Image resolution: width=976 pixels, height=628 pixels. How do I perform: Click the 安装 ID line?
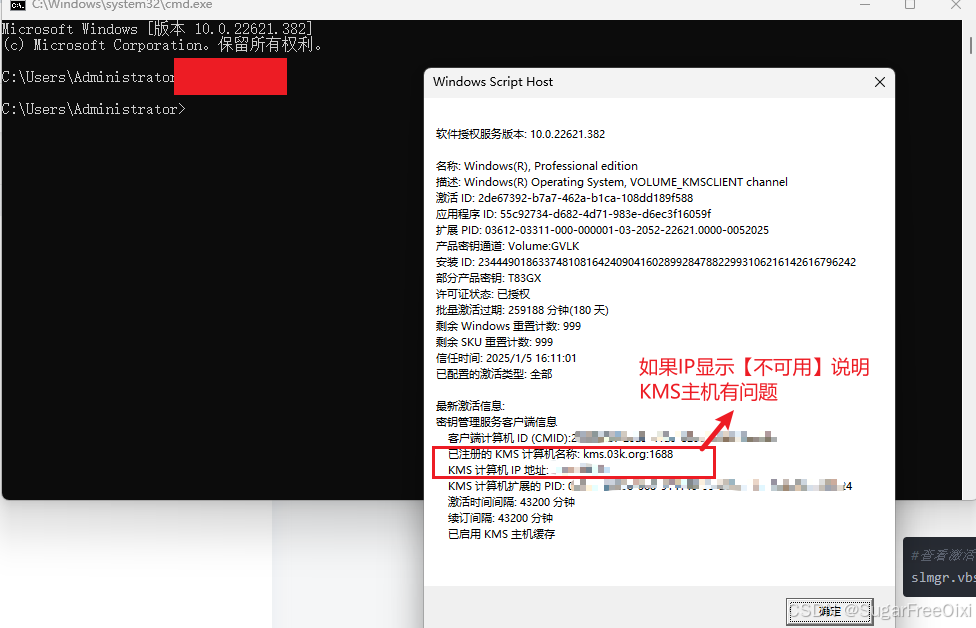[x=645, y=262]
